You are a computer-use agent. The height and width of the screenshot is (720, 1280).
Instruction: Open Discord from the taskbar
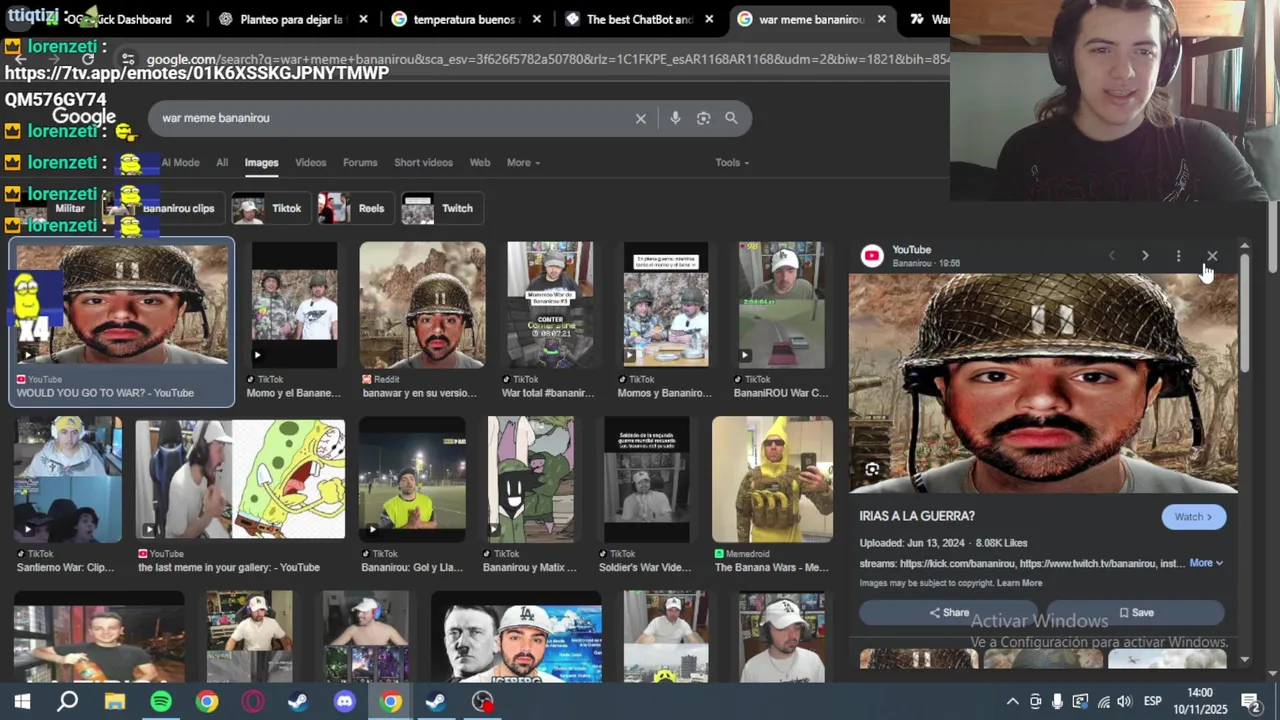345,702
